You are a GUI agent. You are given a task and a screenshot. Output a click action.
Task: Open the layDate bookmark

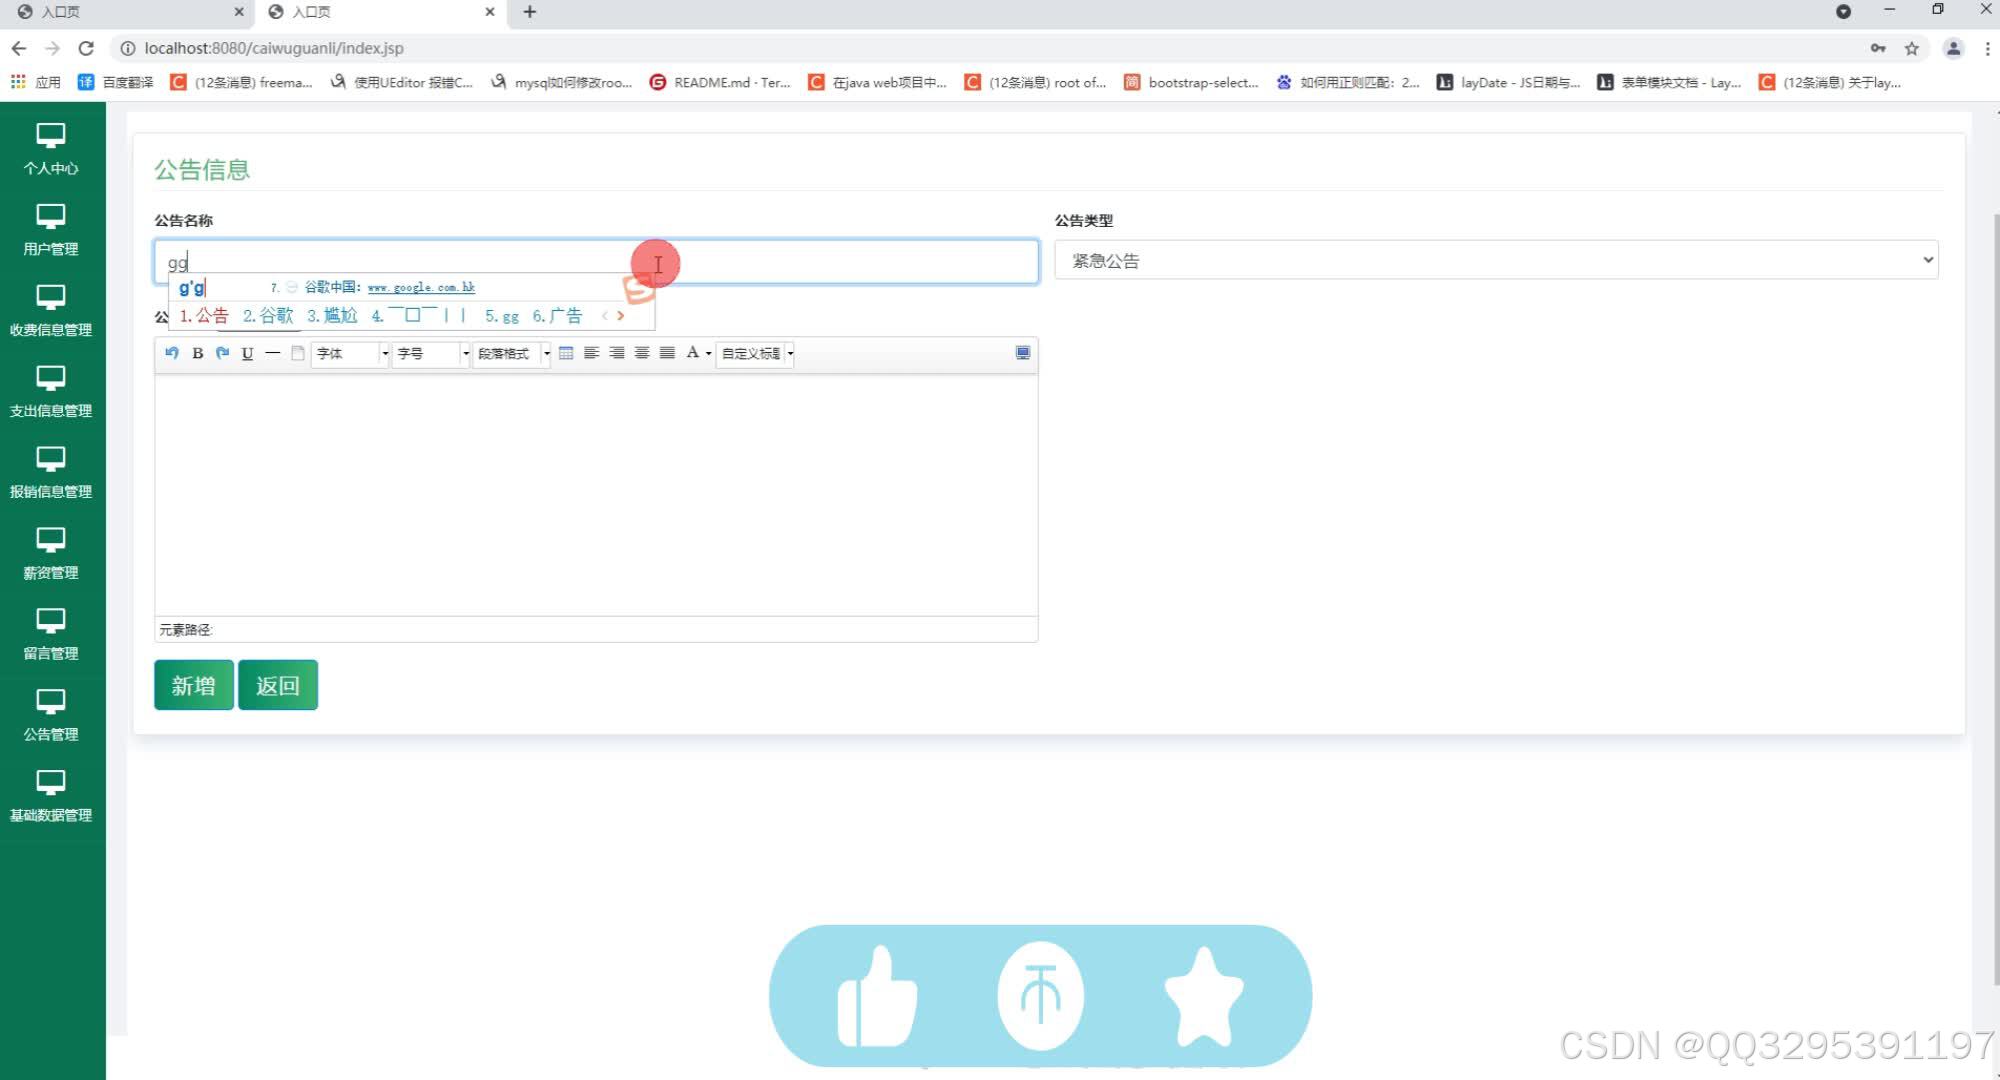[1508, 82]
